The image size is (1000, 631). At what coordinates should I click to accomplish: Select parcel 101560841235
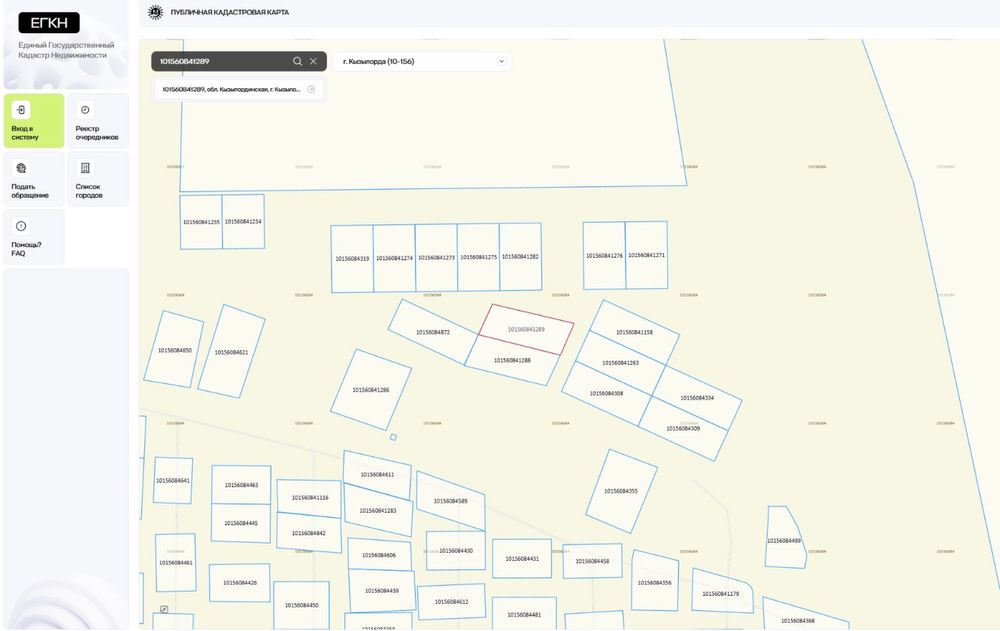[x=201, y=222]
